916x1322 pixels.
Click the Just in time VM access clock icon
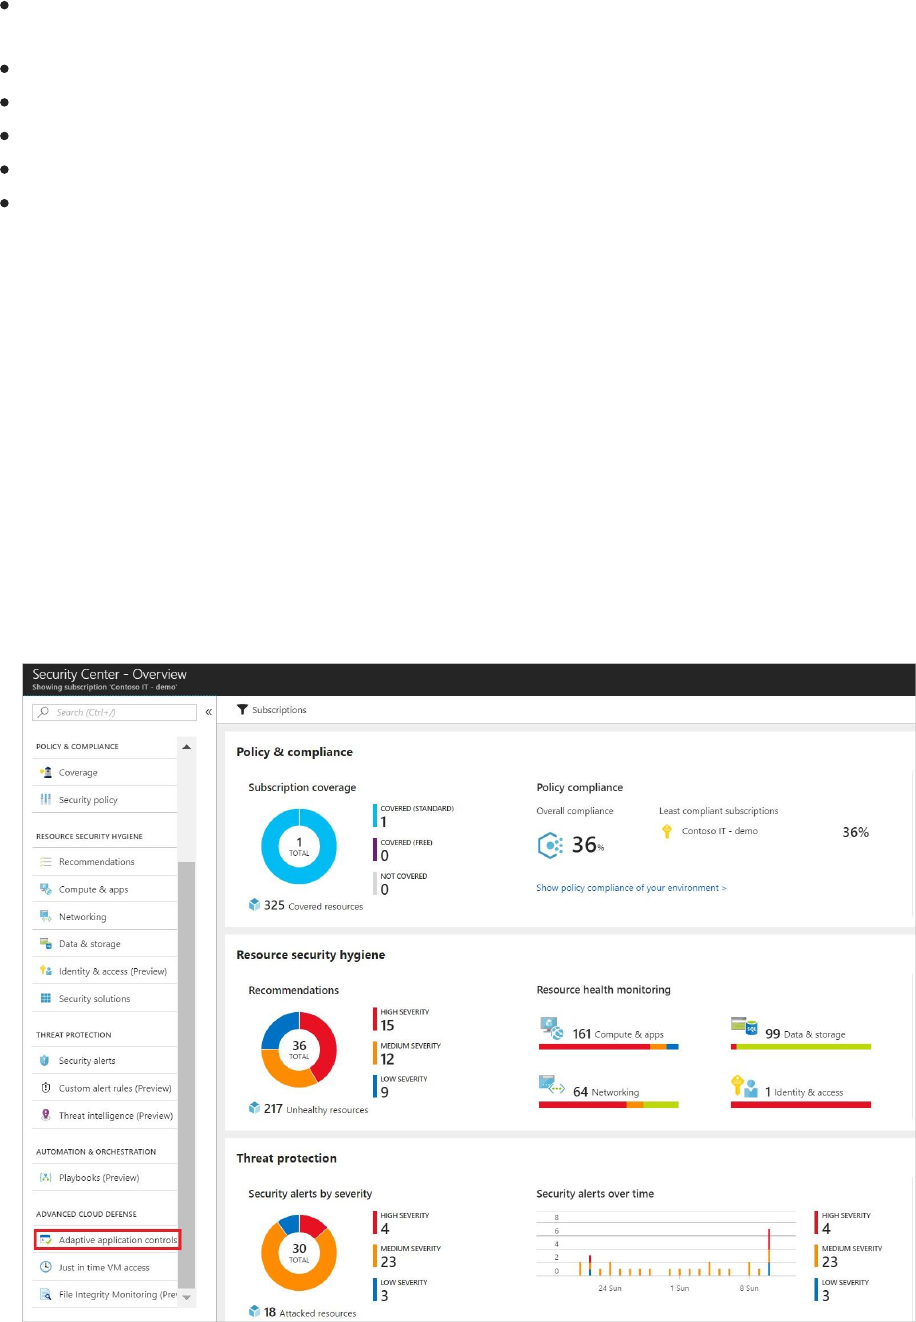click(45, 1267)
